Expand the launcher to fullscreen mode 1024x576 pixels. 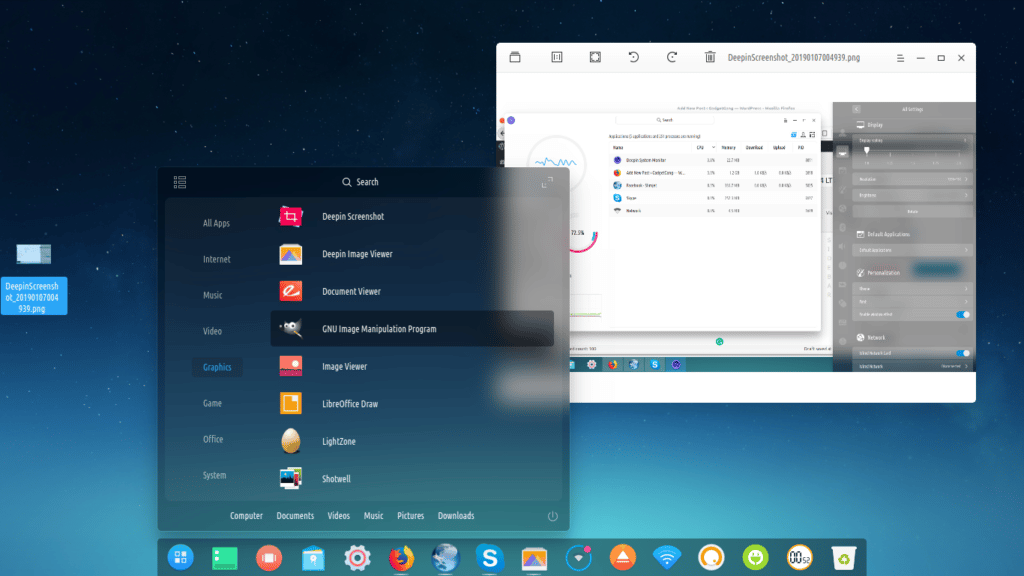(x=548, y=183)
